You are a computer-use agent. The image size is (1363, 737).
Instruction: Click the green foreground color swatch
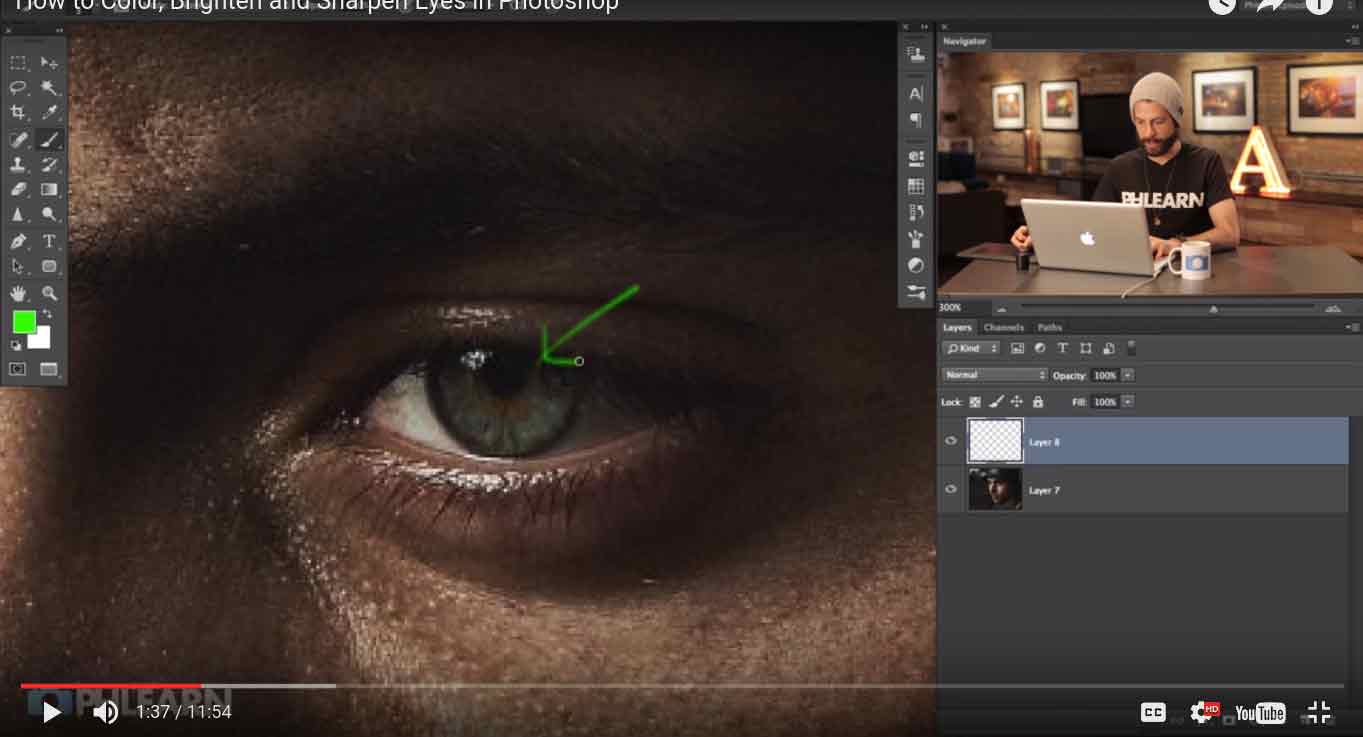[x=24, y=321]
